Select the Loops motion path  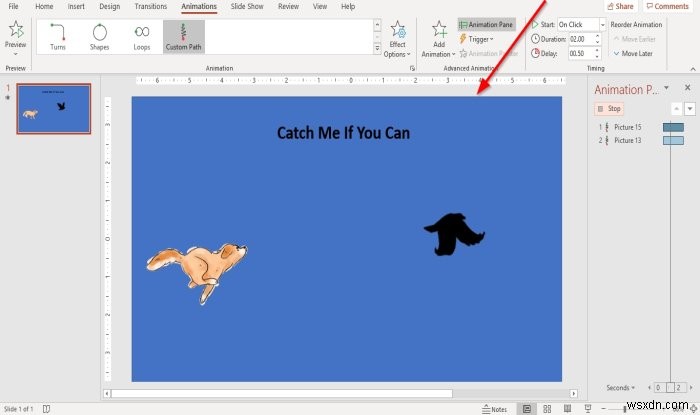[x=142, y=37]
